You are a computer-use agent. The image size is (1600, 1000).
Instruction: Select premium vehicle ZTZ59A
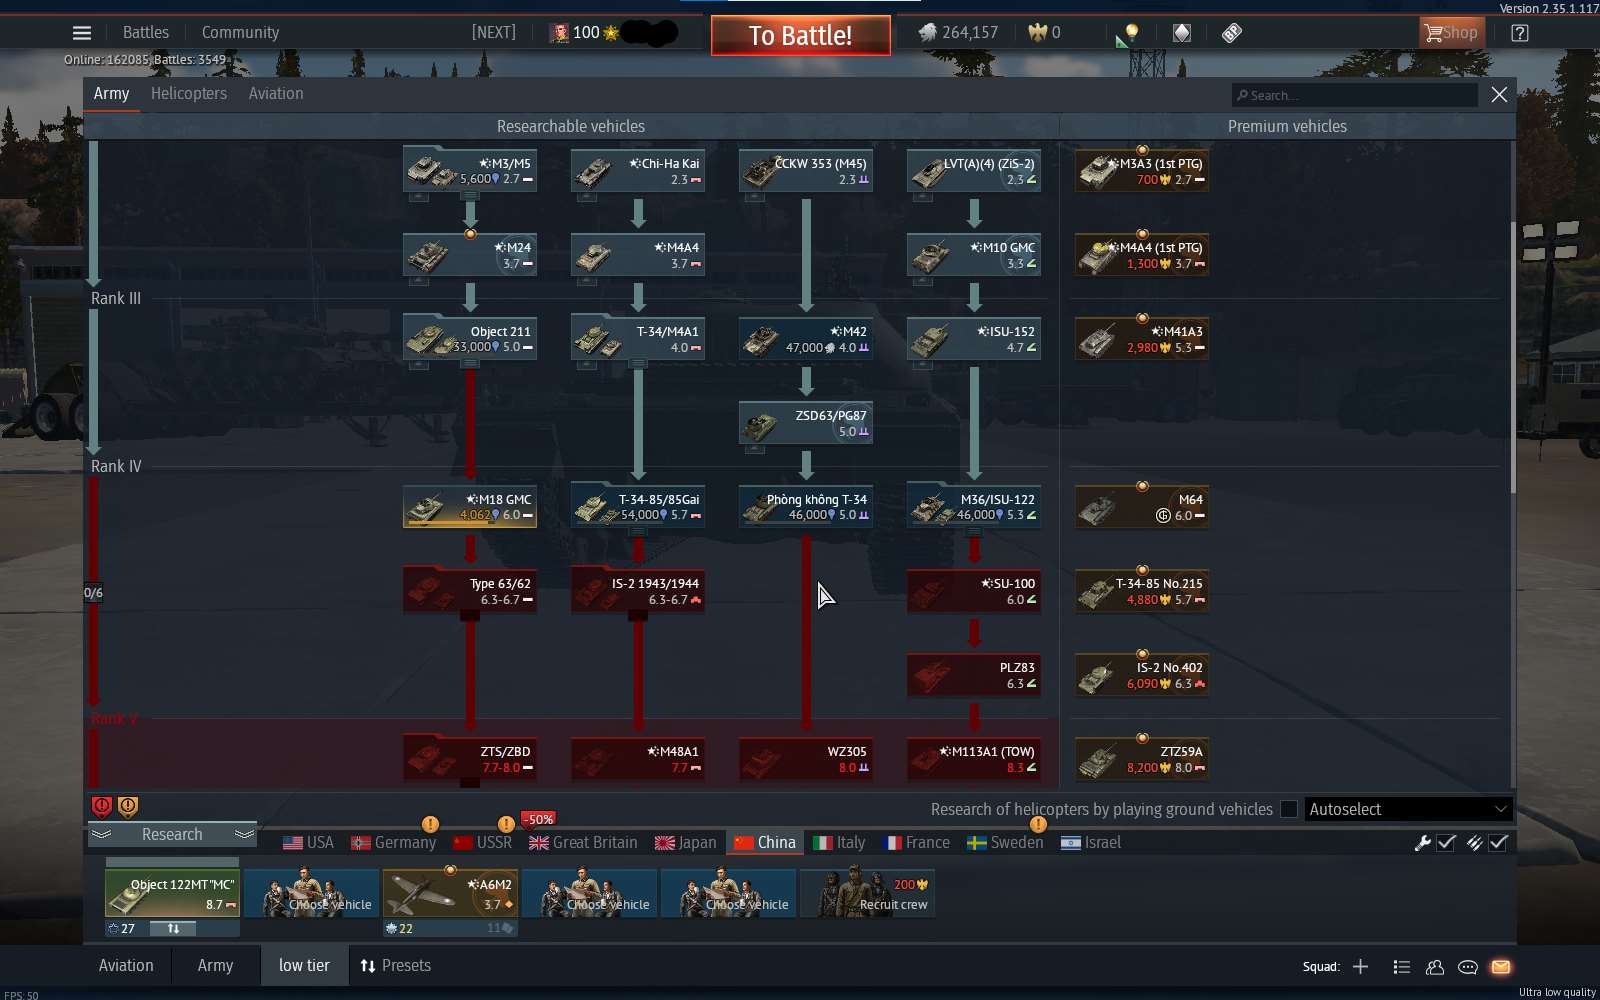[1142, 759]
